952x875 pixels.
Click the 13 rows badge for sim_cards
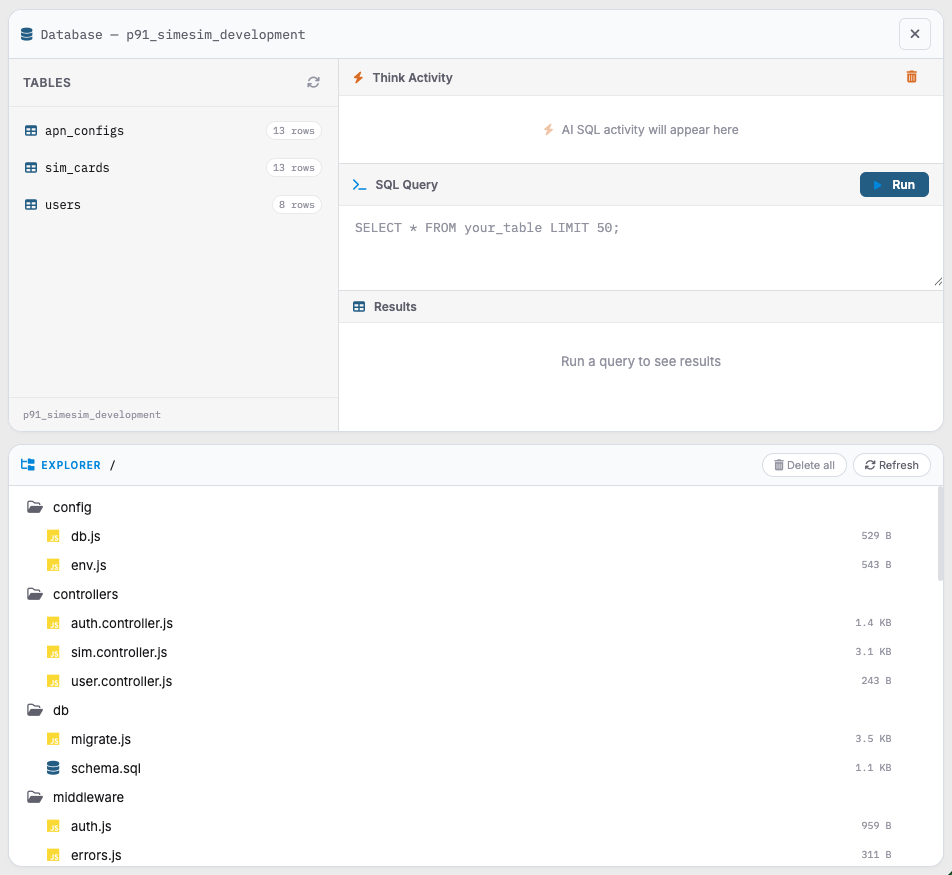[294, 168]
